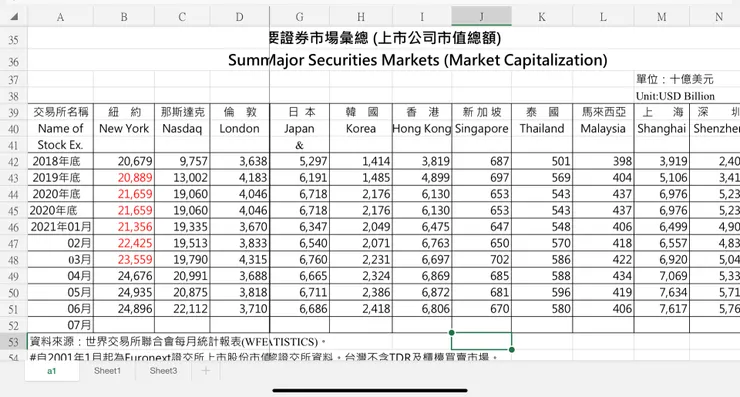Select the Nasdaq header cell
Image resolution: width=740 pixels, height=397 pixels.
coord(182,128)
